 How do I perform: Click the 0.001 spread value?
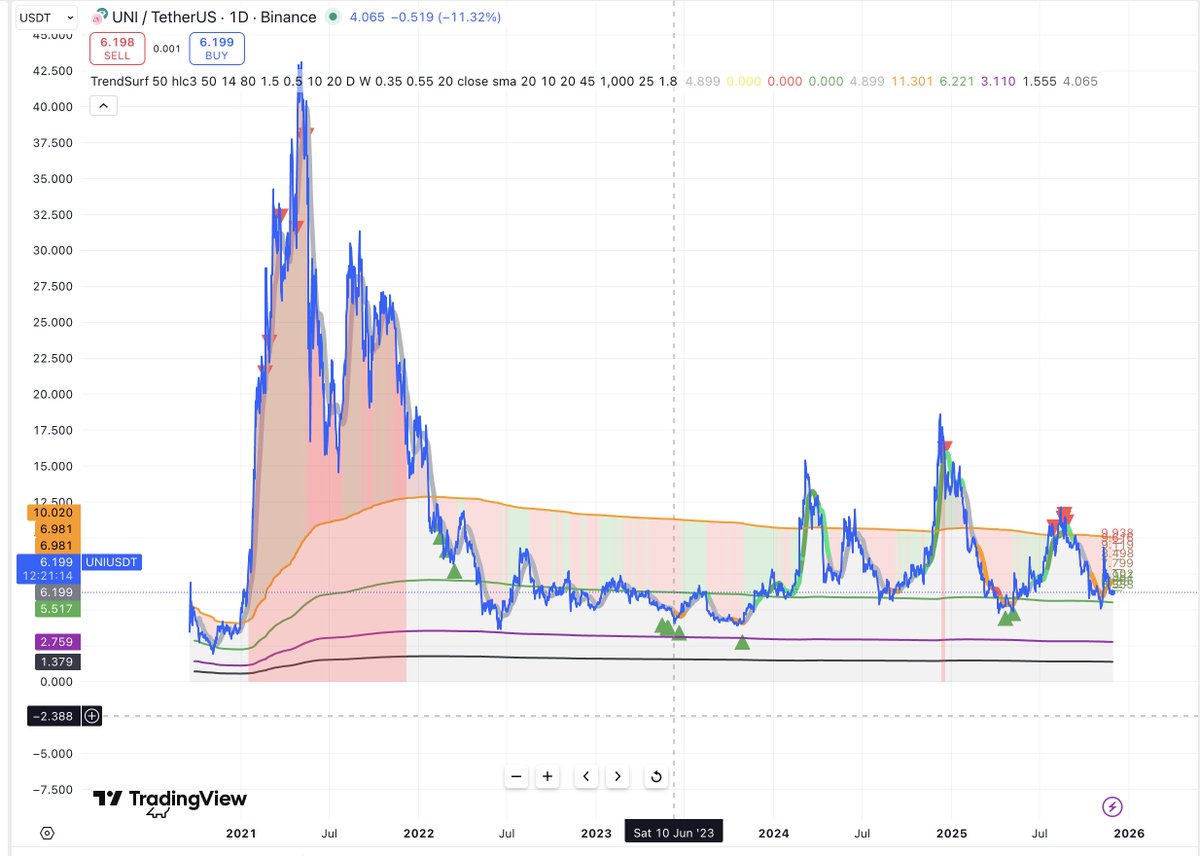point(166,48)
